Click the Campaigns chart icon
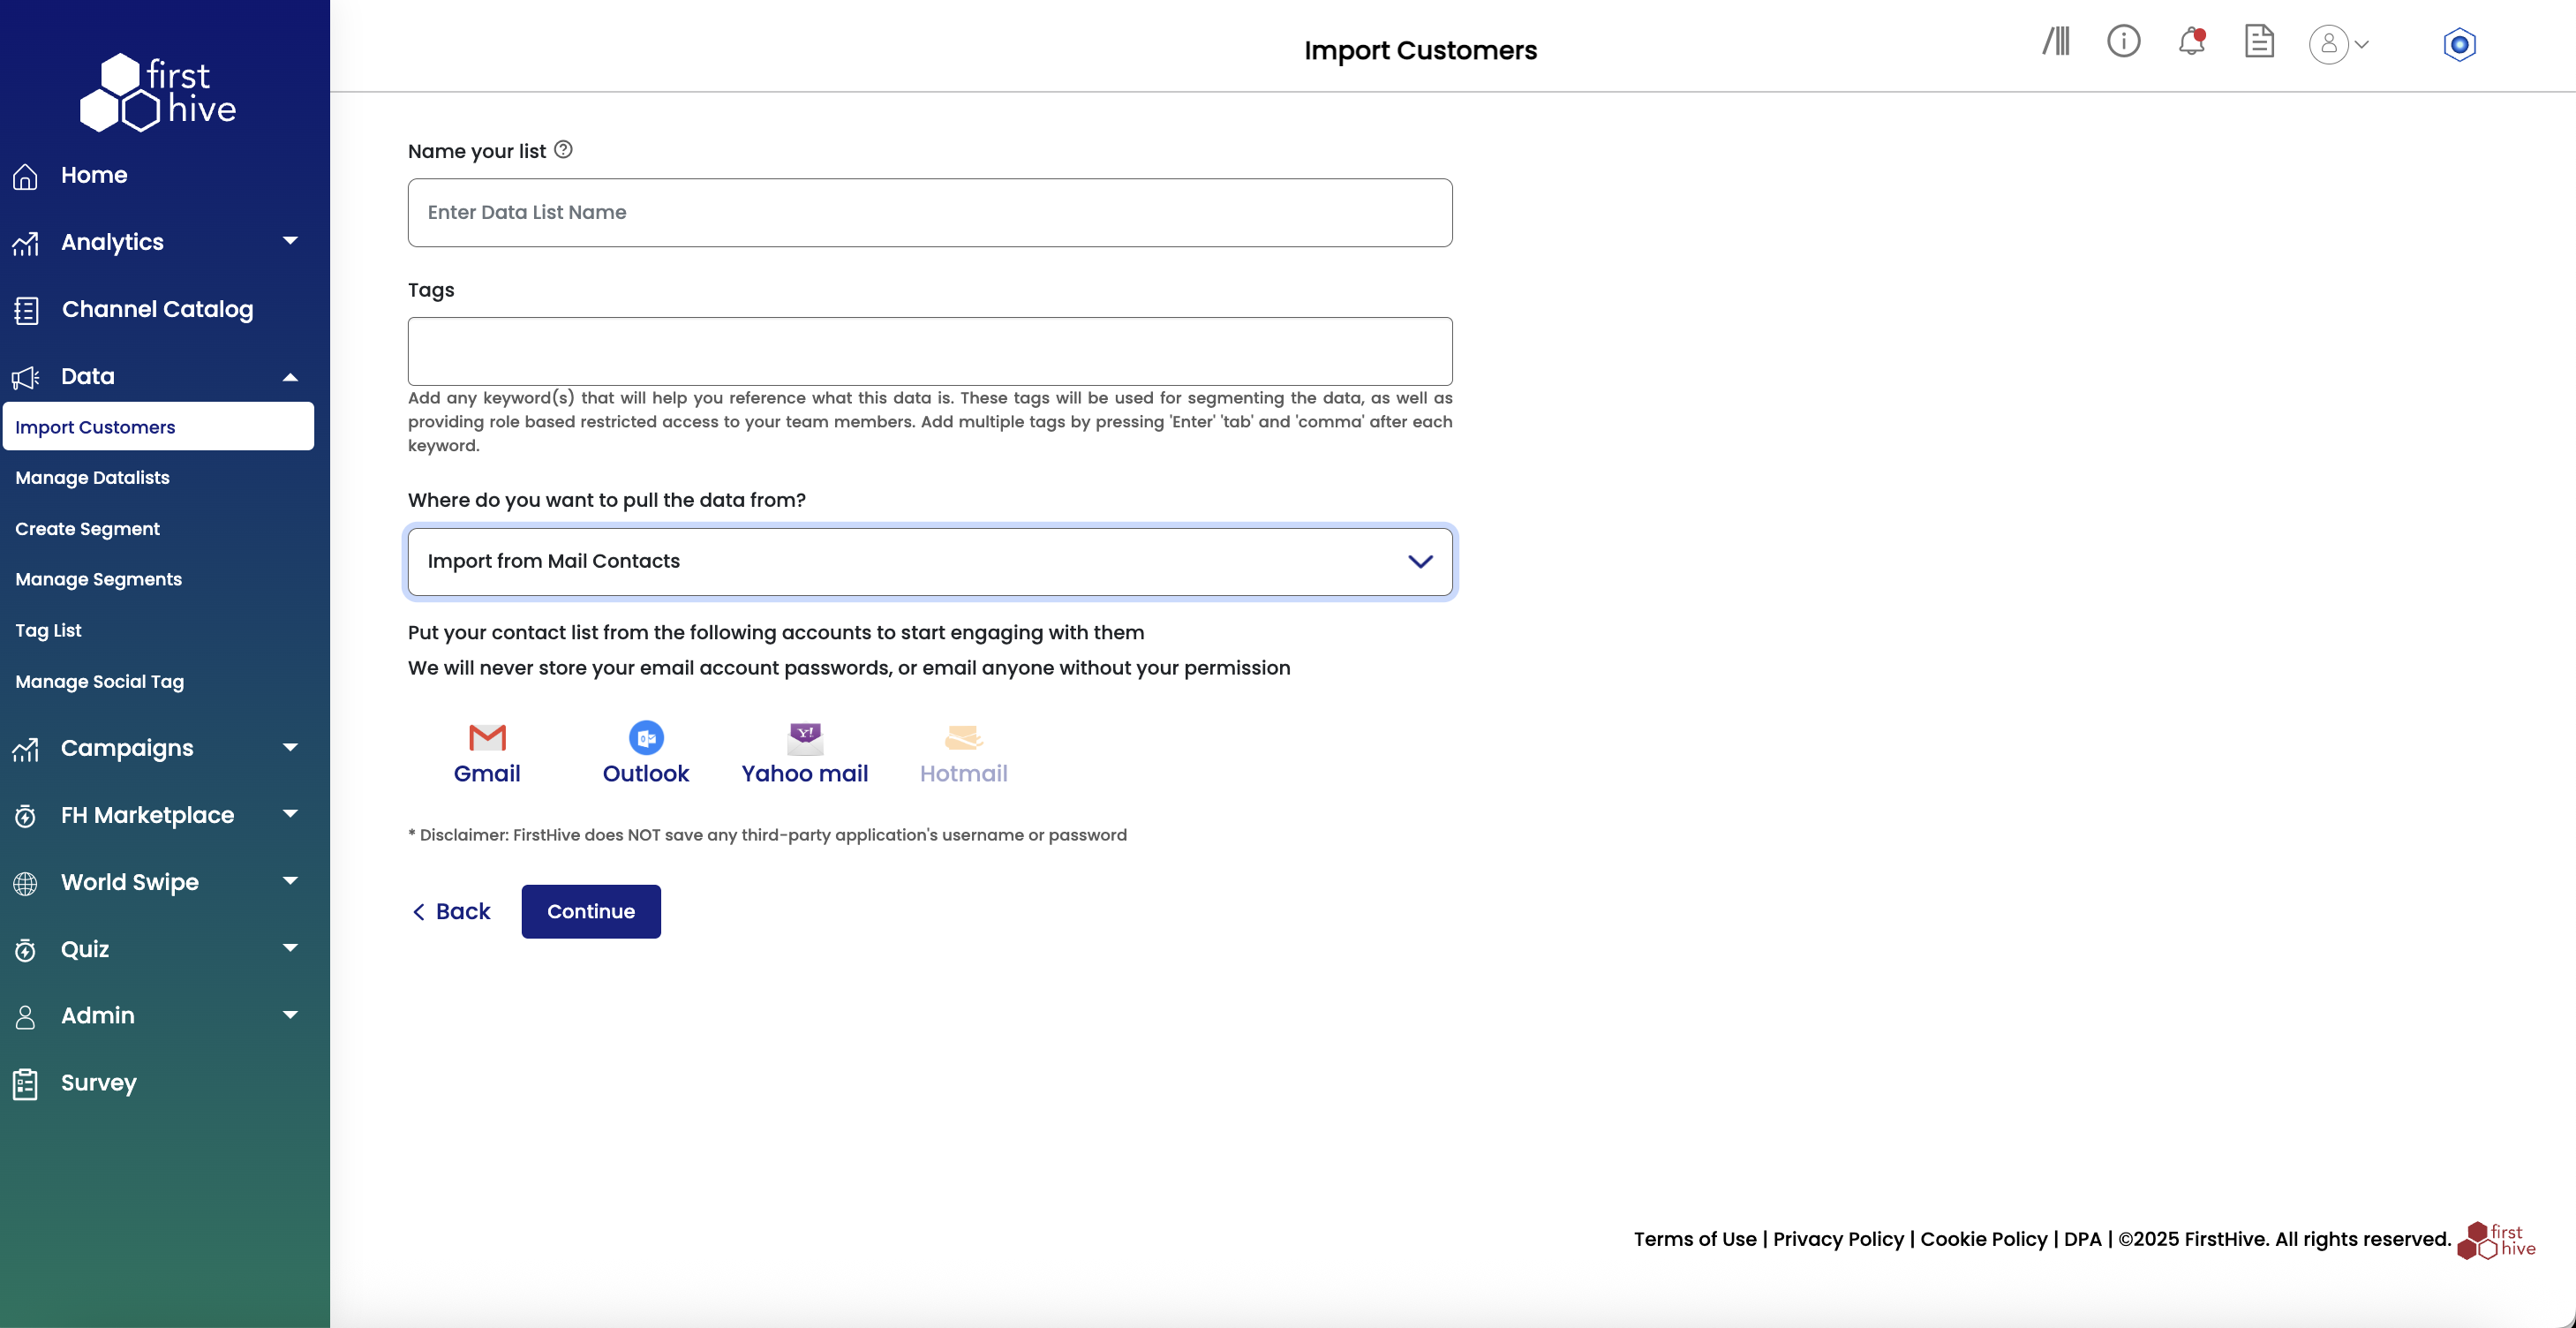The image size is (2576, 1328). [25, 749]
